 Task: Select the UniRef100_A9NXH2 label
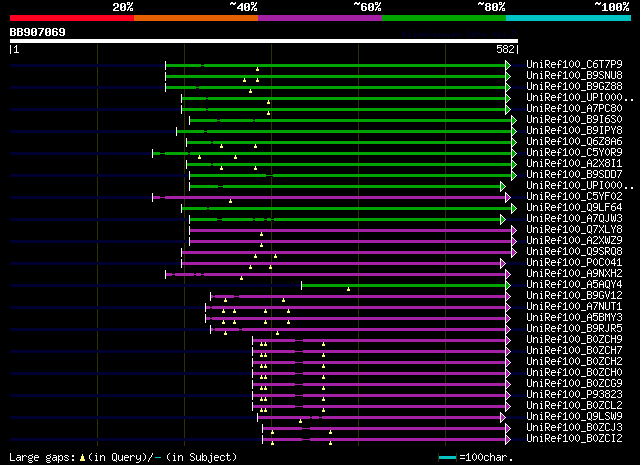click(x=574, y=274)
